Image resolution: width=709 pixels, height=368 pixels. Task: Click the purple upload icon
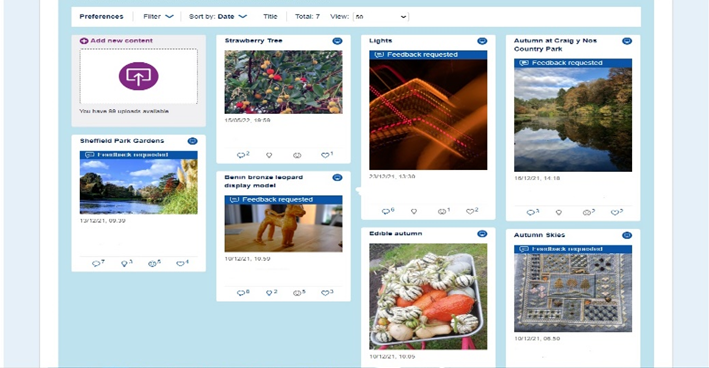pyautogui.click(x=138, y=76)
